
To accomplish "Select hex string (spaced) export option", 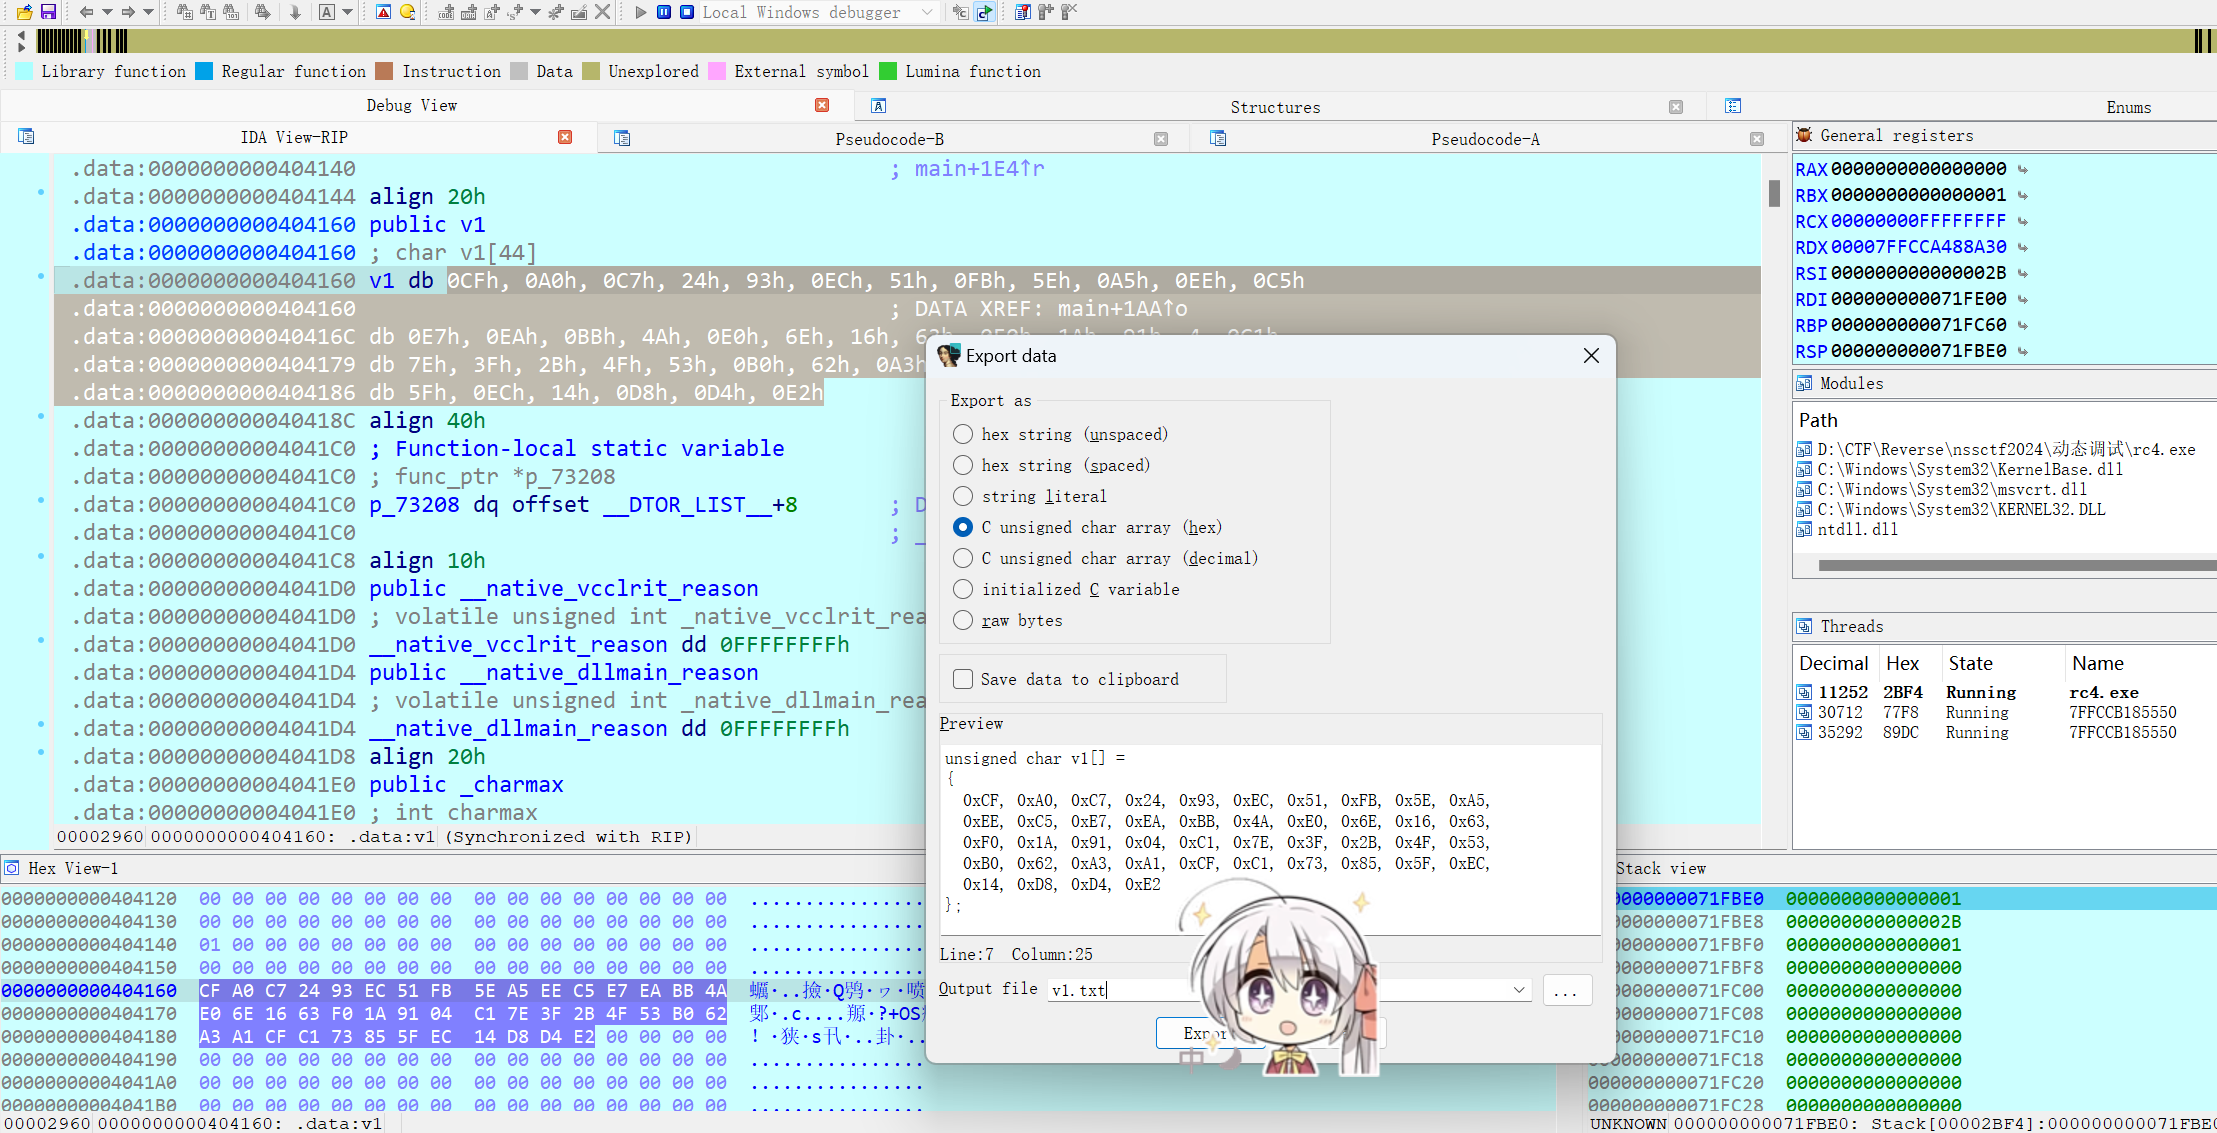I will click(963, 465).
